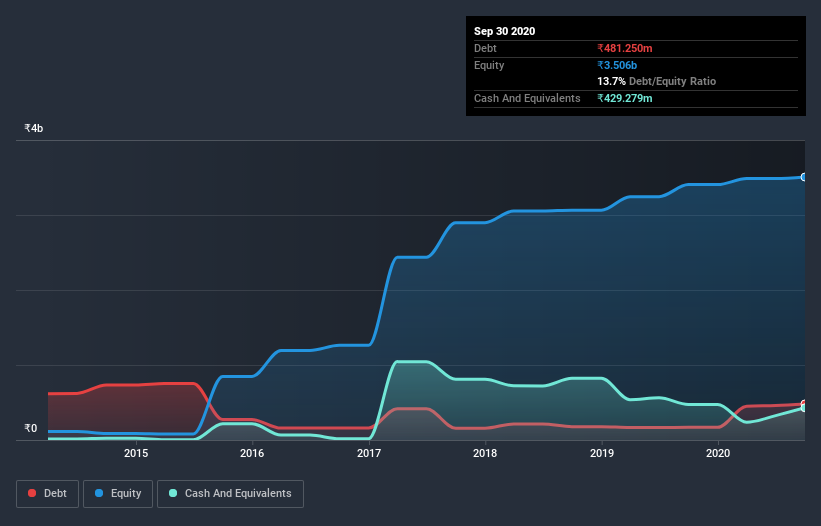The width and height of the screenshot is (821, 526).
Task: Click the blue Equity endpoint marker
Action: coord(804,177)
